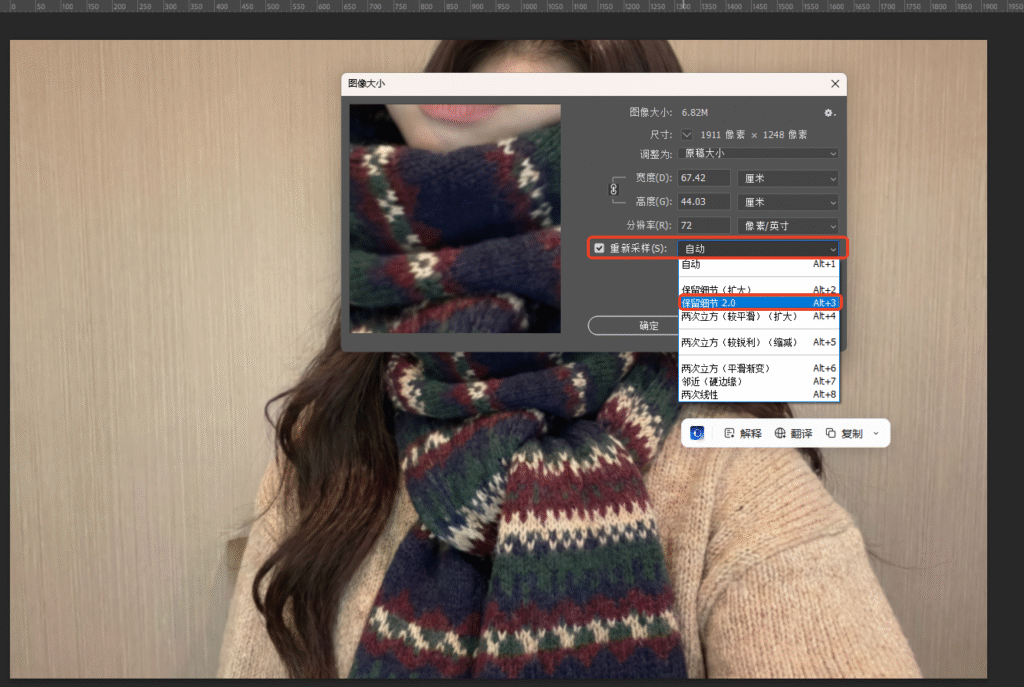This screenshot has height=687, width=1024.
Task: Click the 解释 button in popup toolbar
Action: click(743, 433)
